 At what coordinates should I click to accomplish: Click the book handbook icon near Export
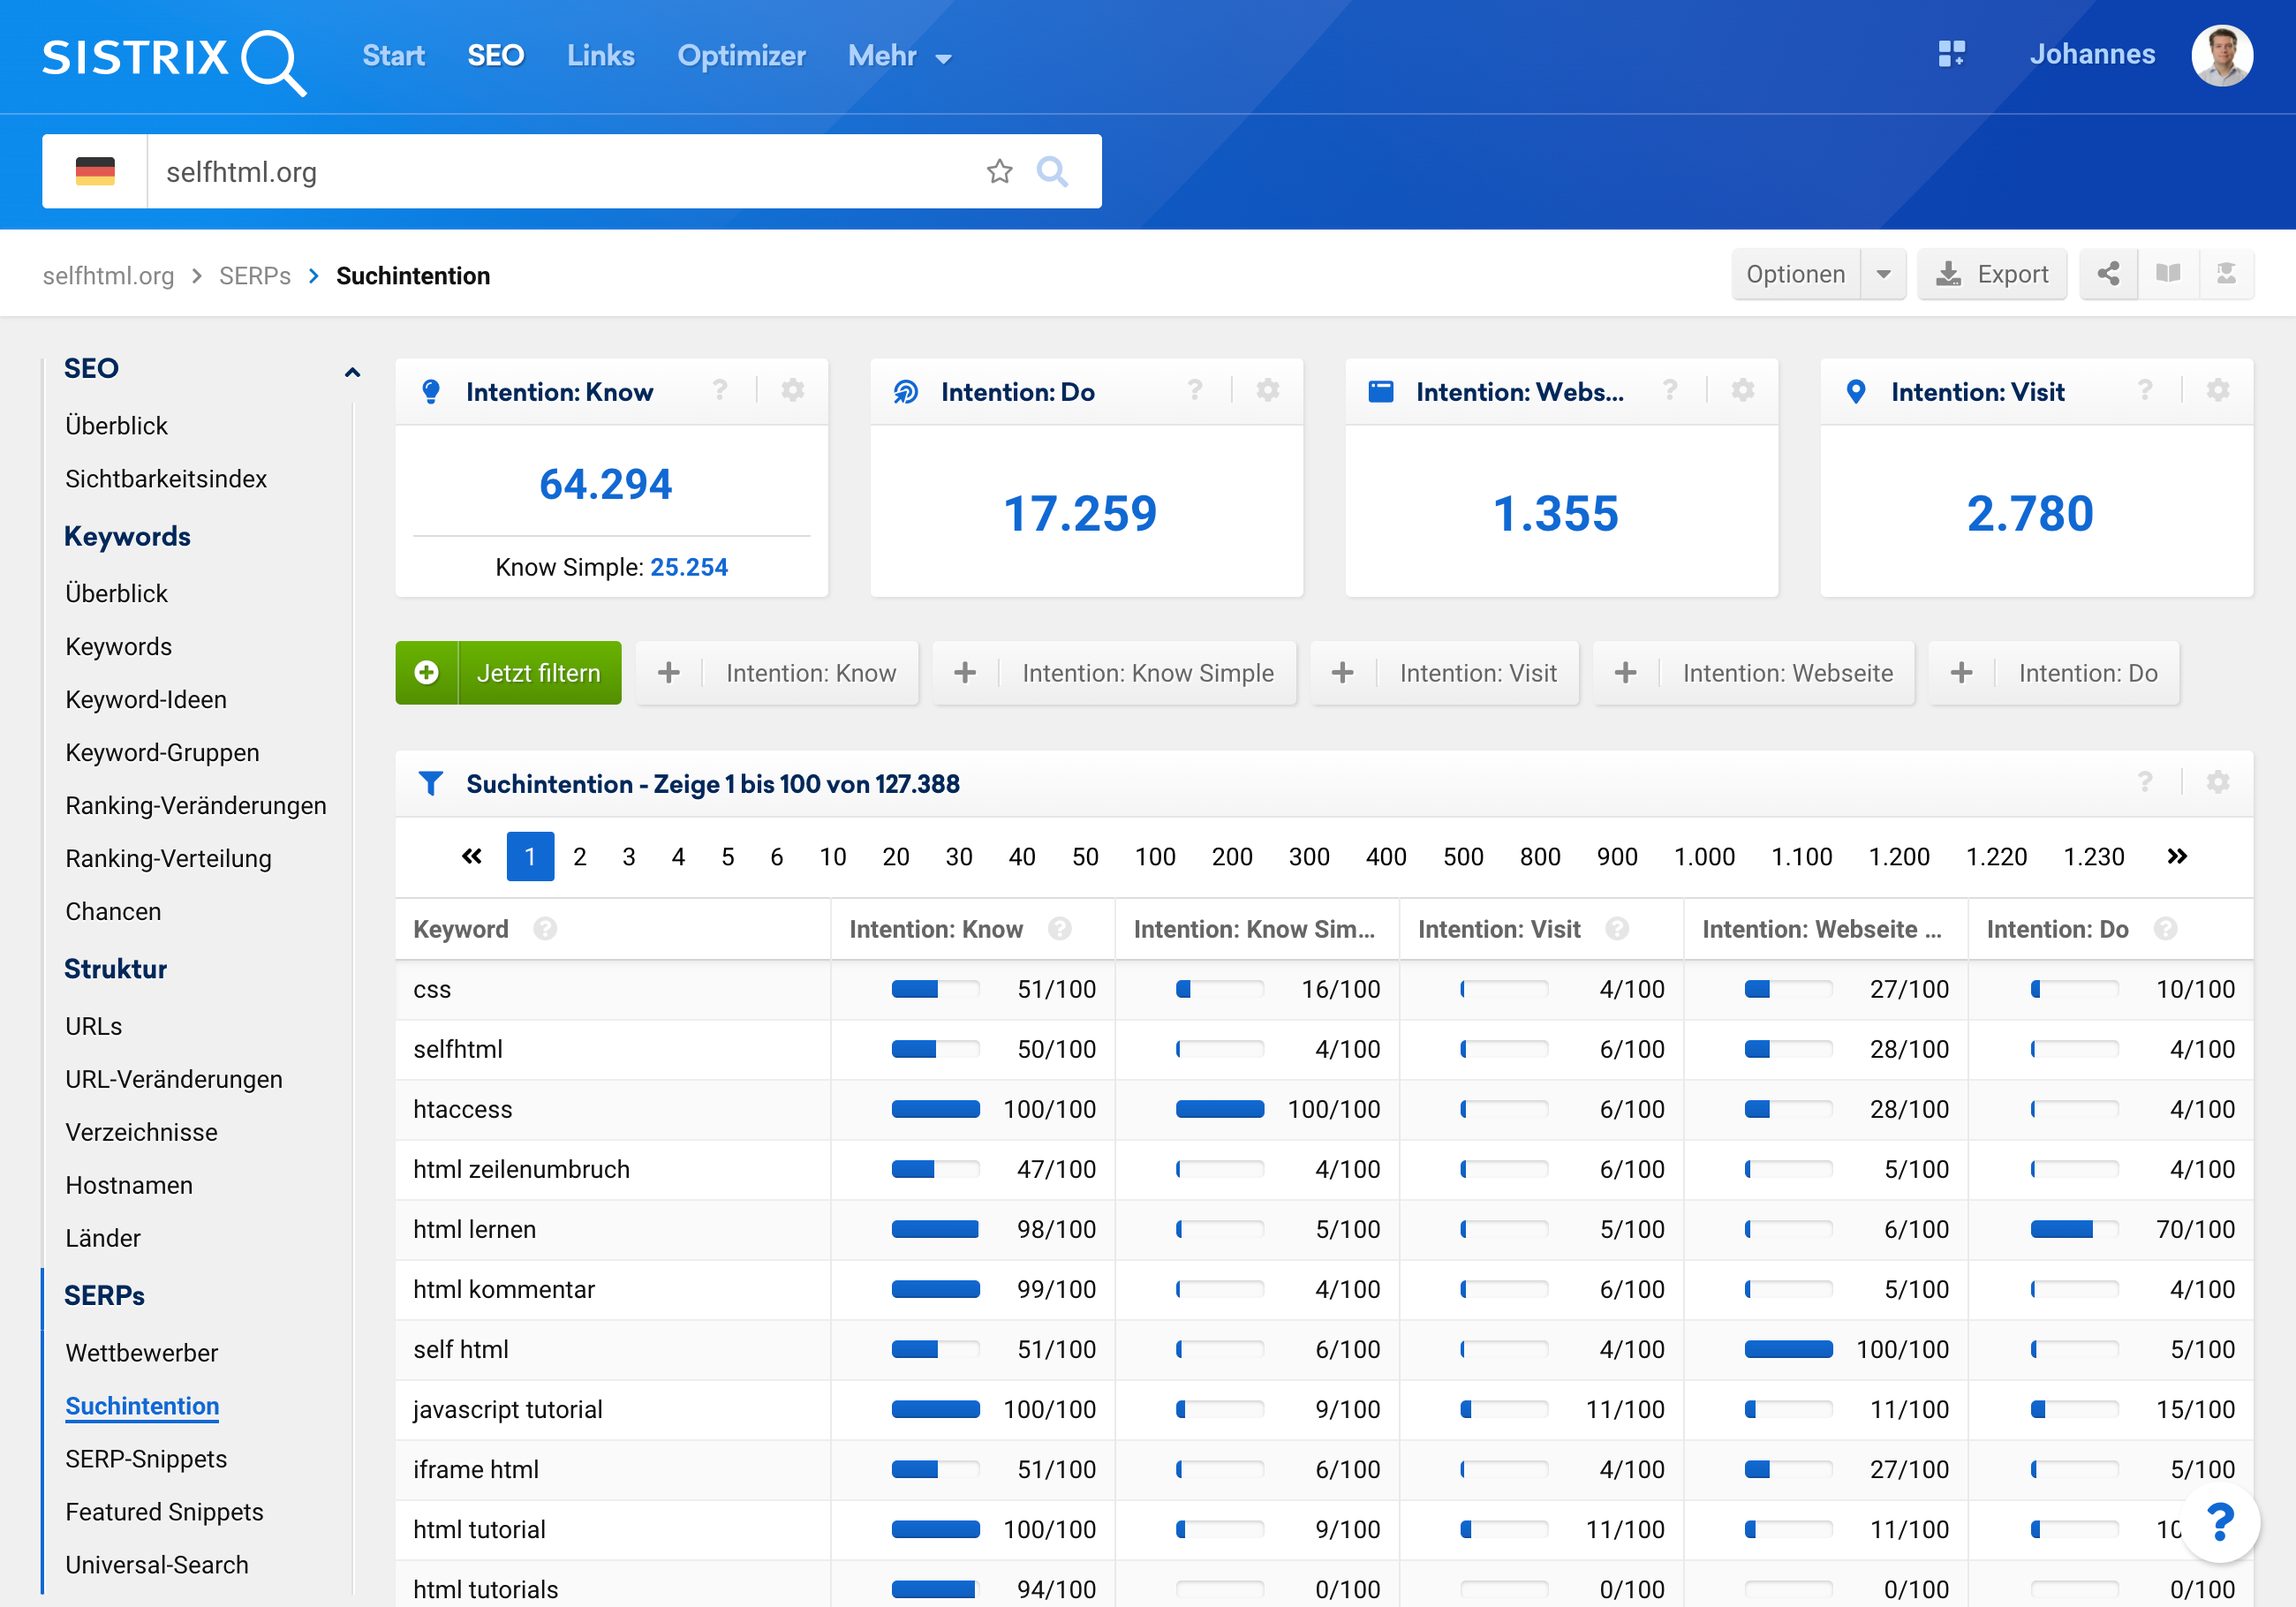(2167, 274)
